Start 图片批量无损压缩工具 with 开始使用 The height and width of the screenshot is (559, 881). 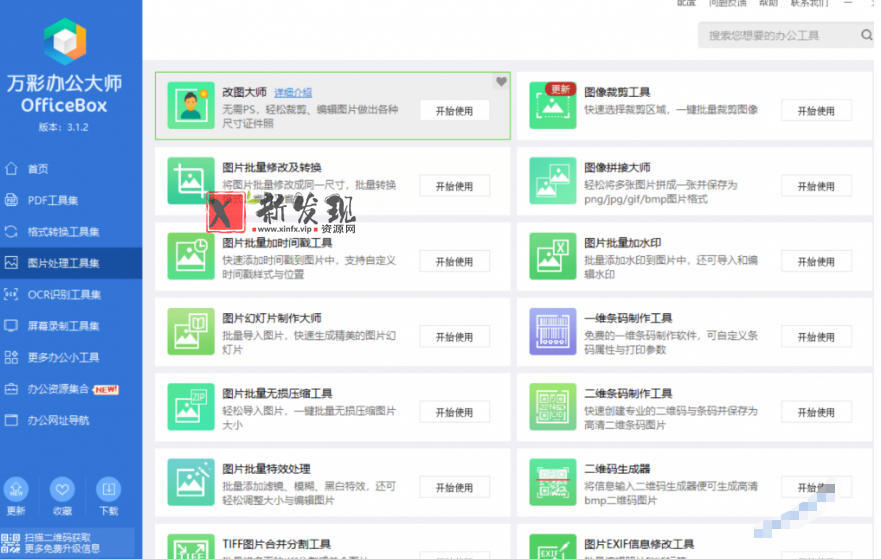pos(454,412)
